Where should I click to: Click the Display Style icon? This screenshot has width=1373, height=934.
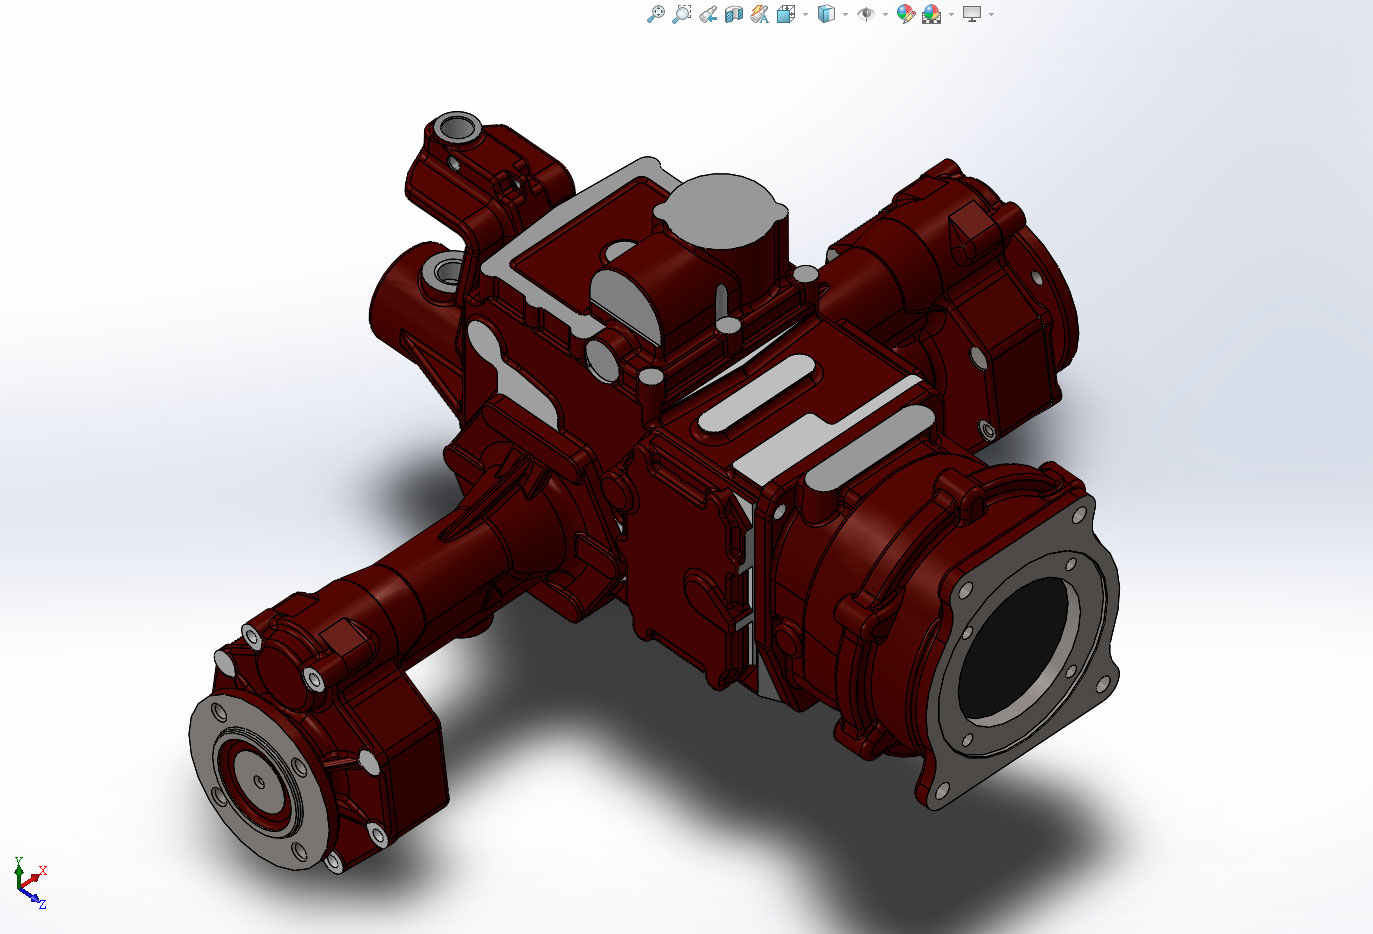pyautogui.click(x=826, y=14)
